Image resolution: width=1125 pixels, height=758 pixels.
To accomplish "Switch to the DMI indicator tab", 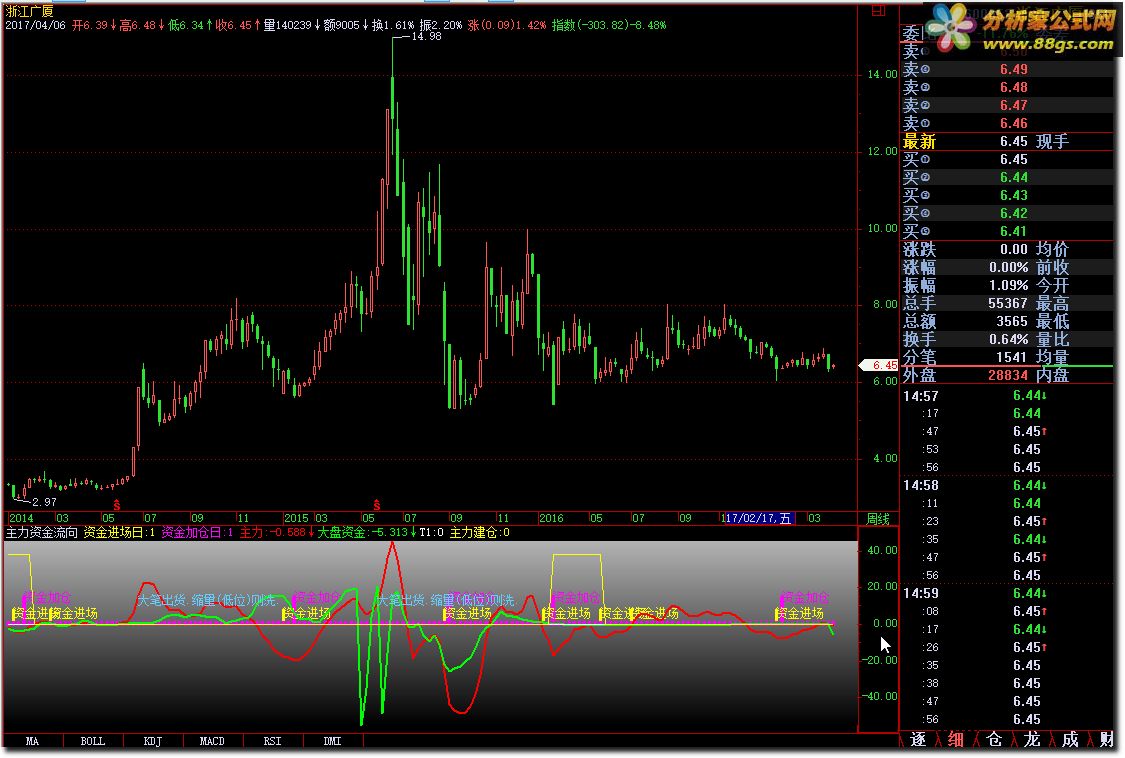I will 332,741.
